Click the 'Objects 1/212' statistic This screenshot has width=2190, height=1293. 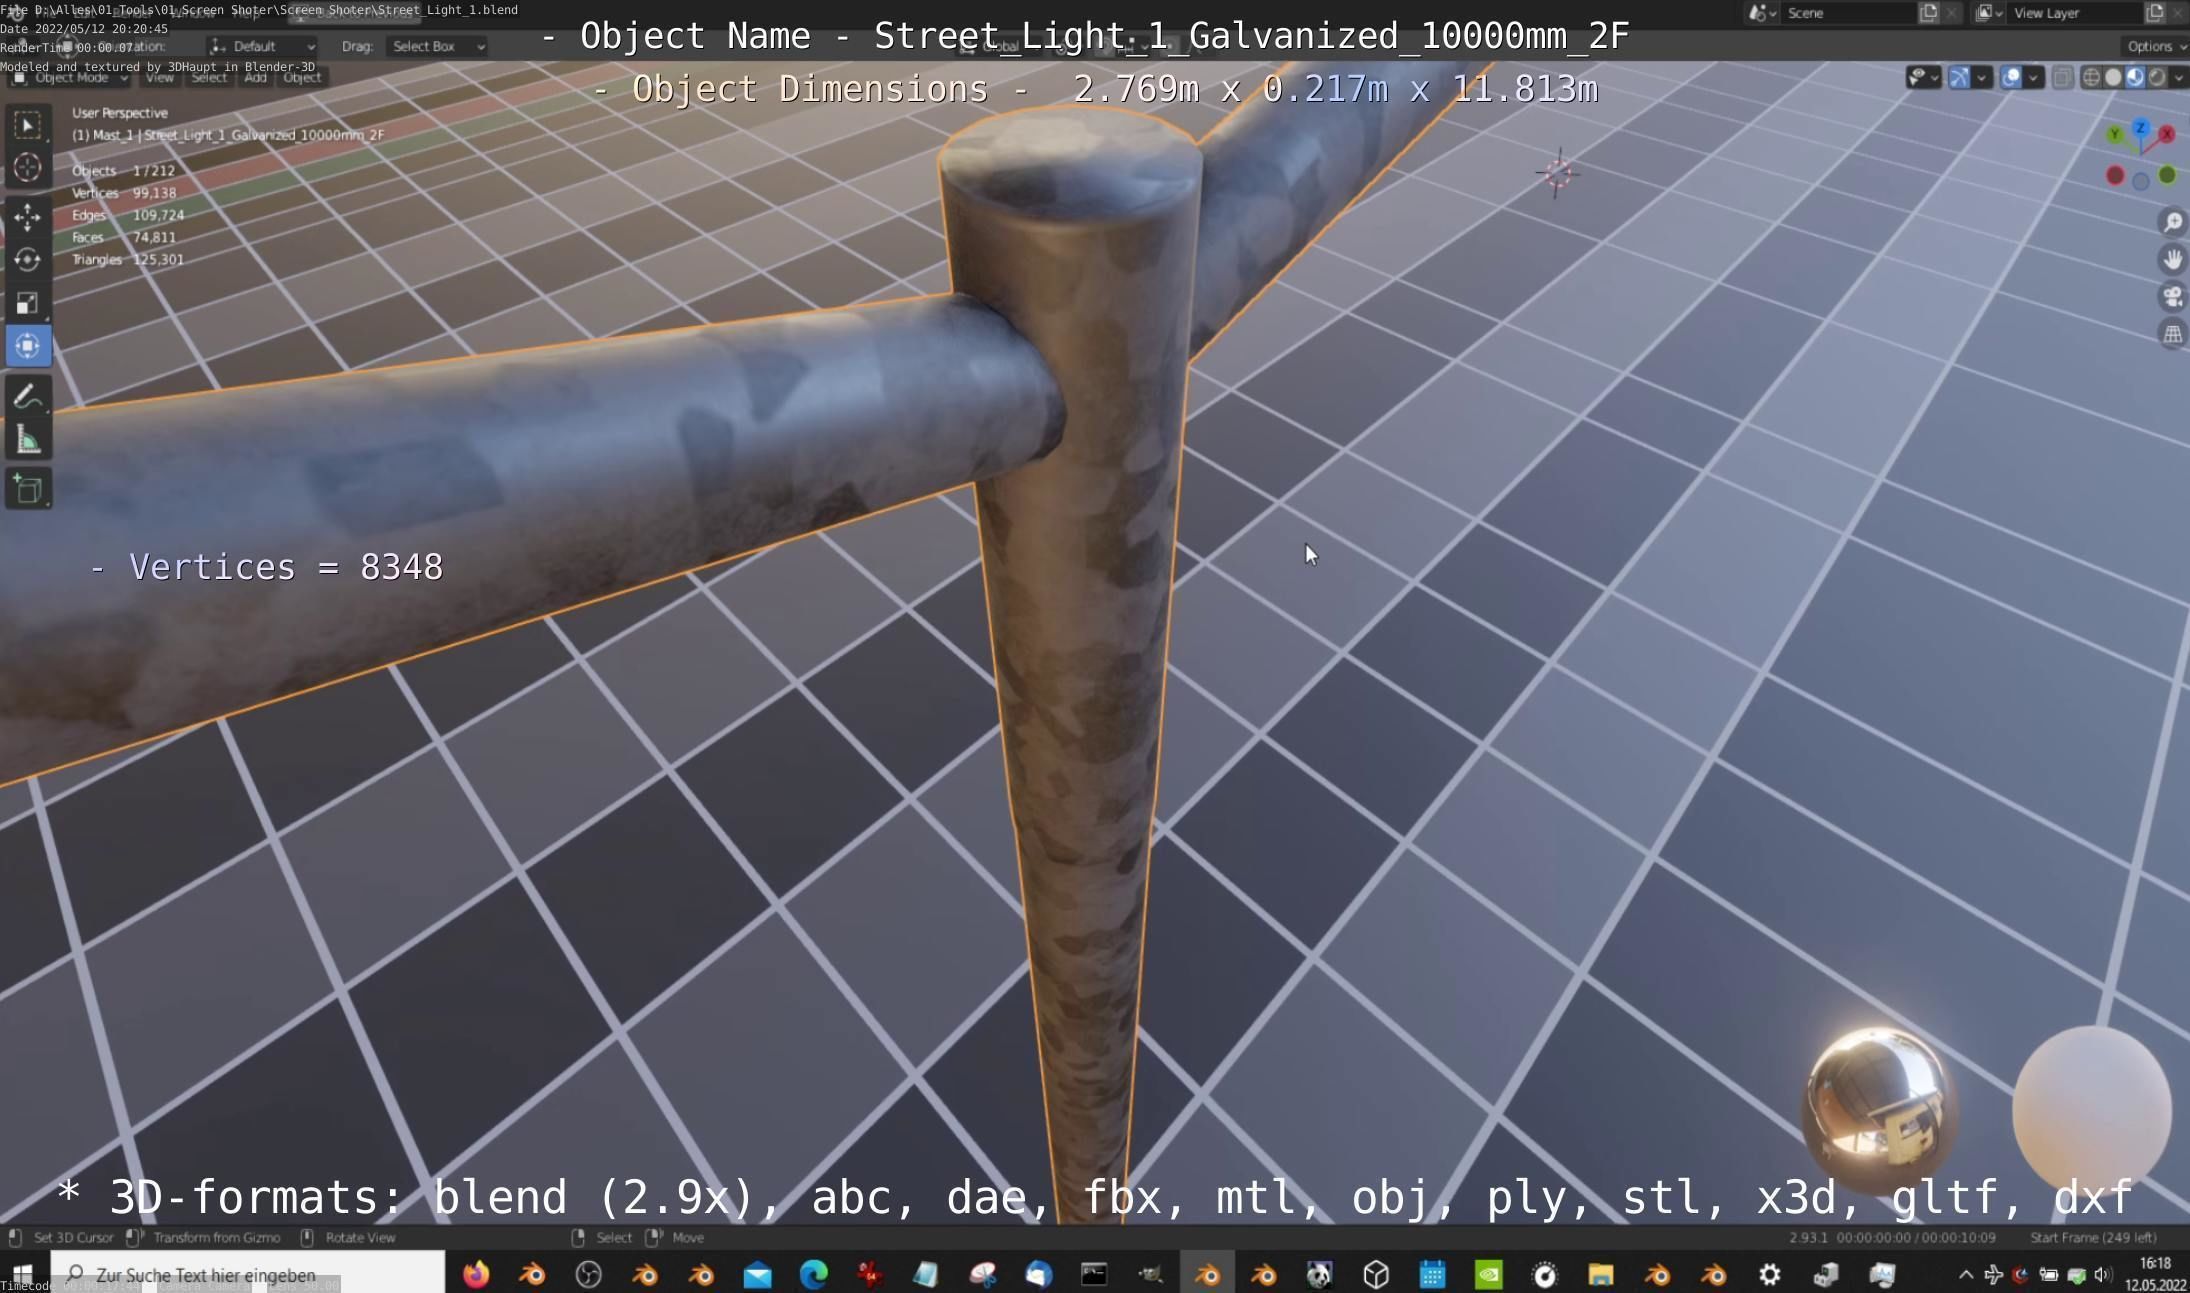coord(123,171)
